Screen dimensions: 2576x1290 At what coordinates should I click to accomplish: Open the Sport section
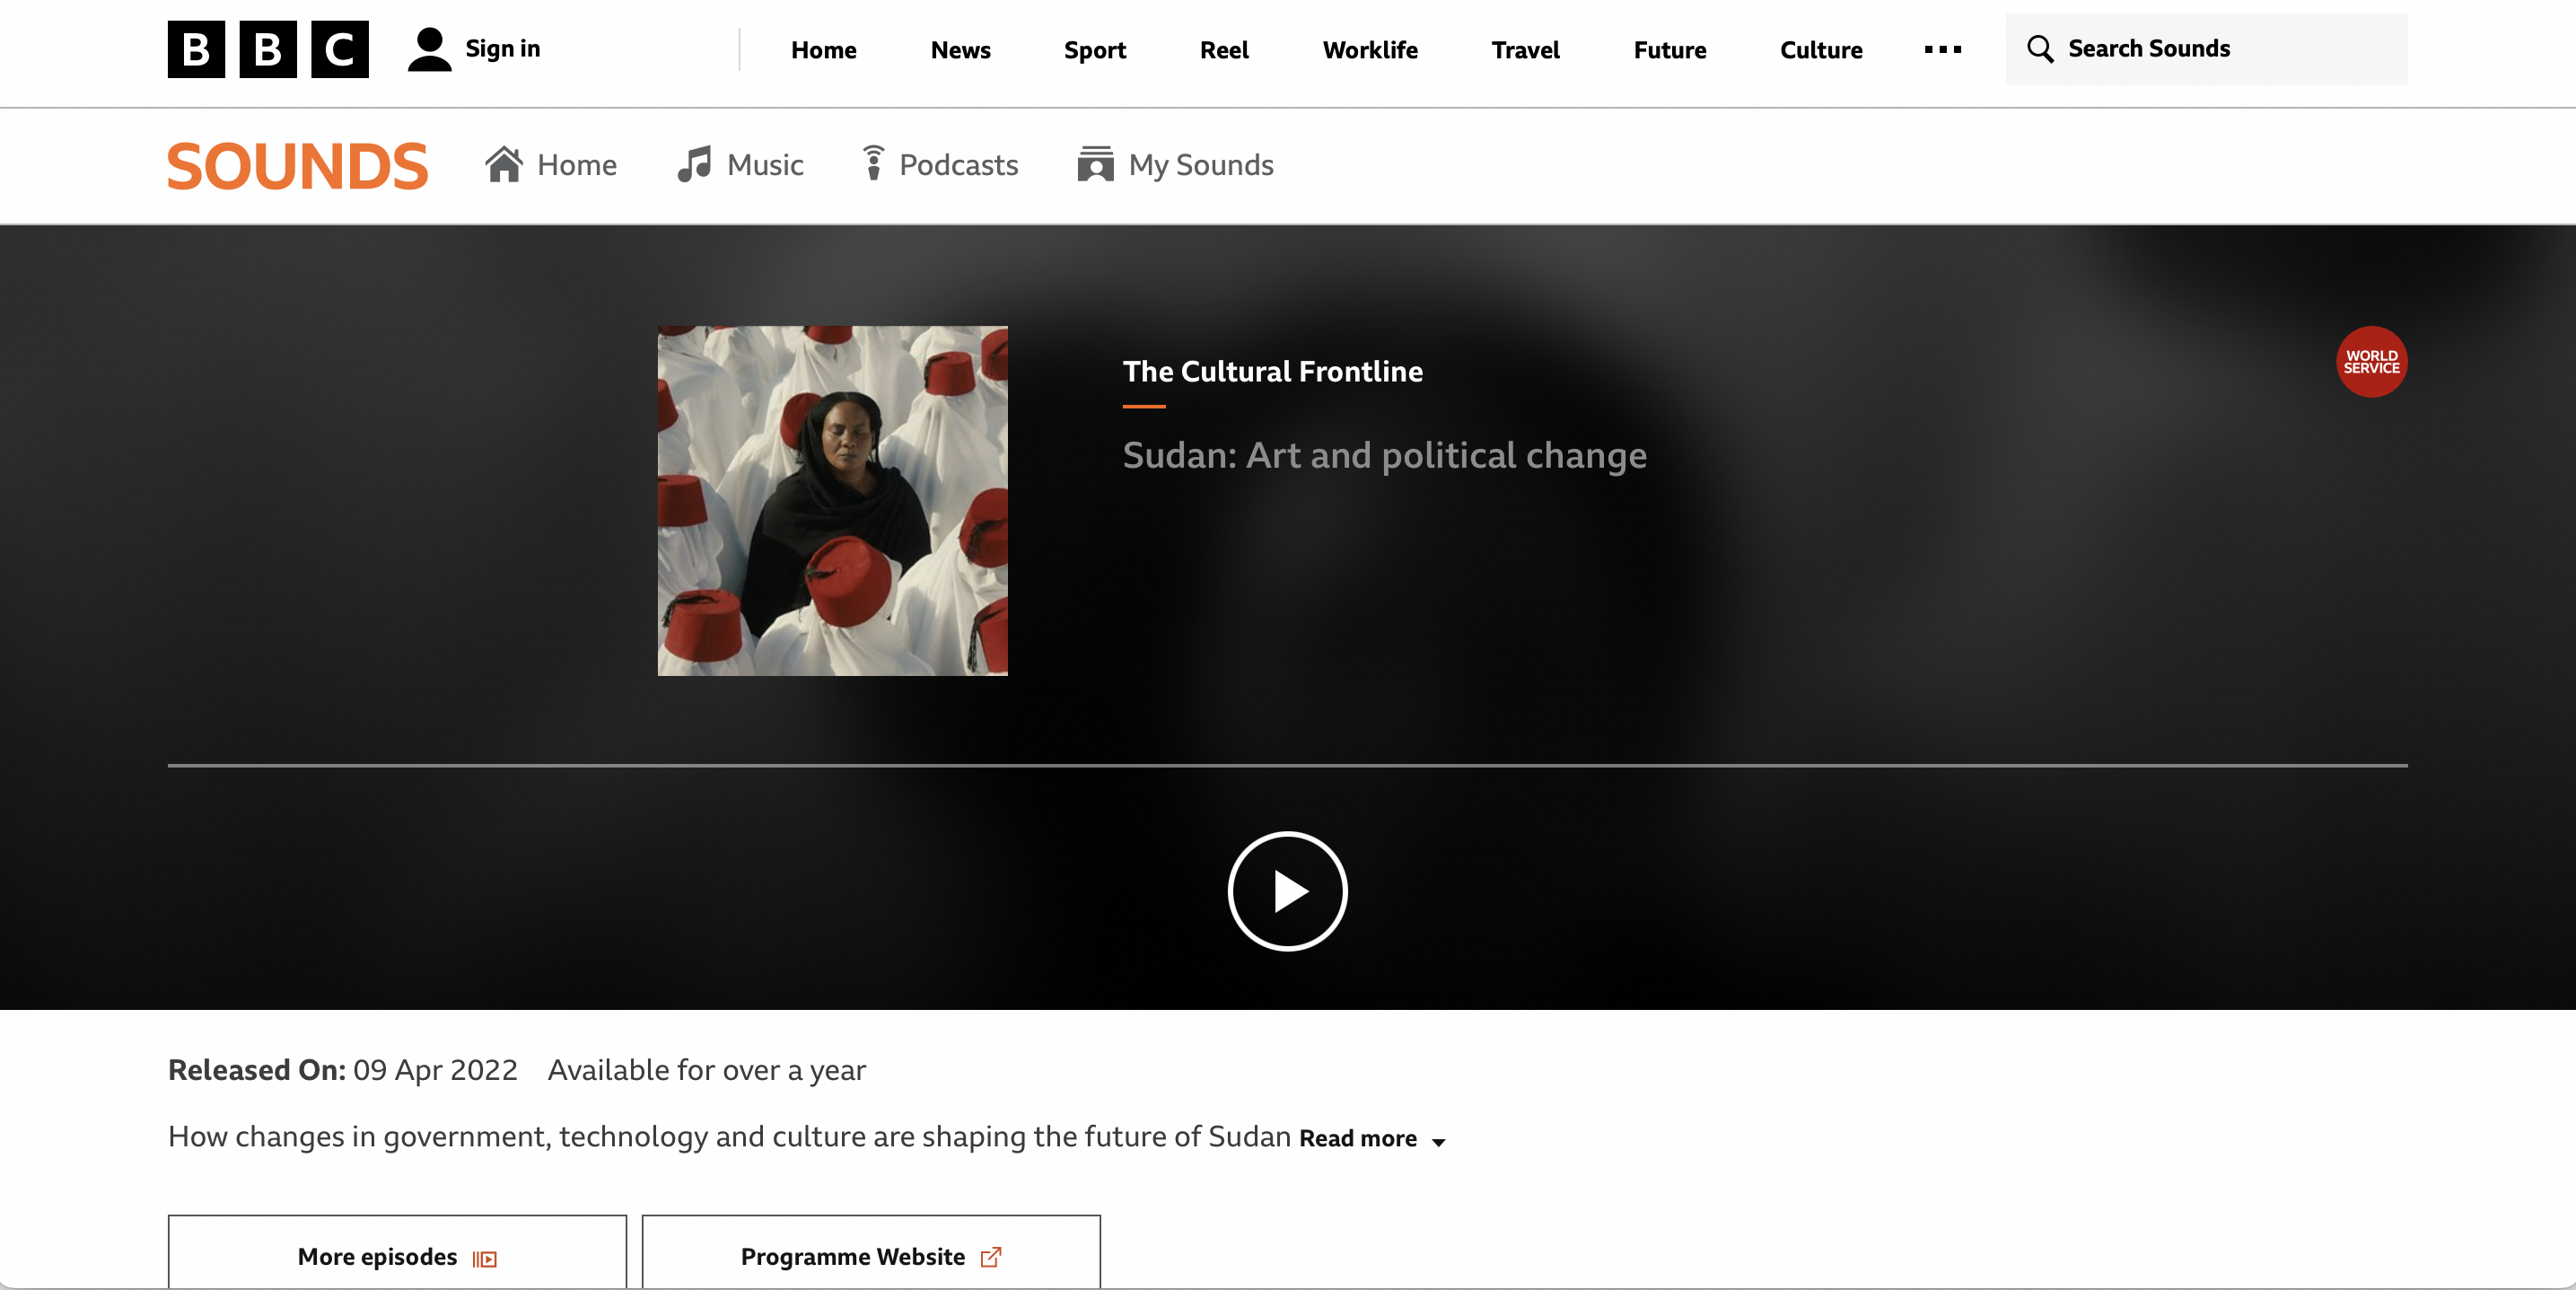[x=1094, y=50]
